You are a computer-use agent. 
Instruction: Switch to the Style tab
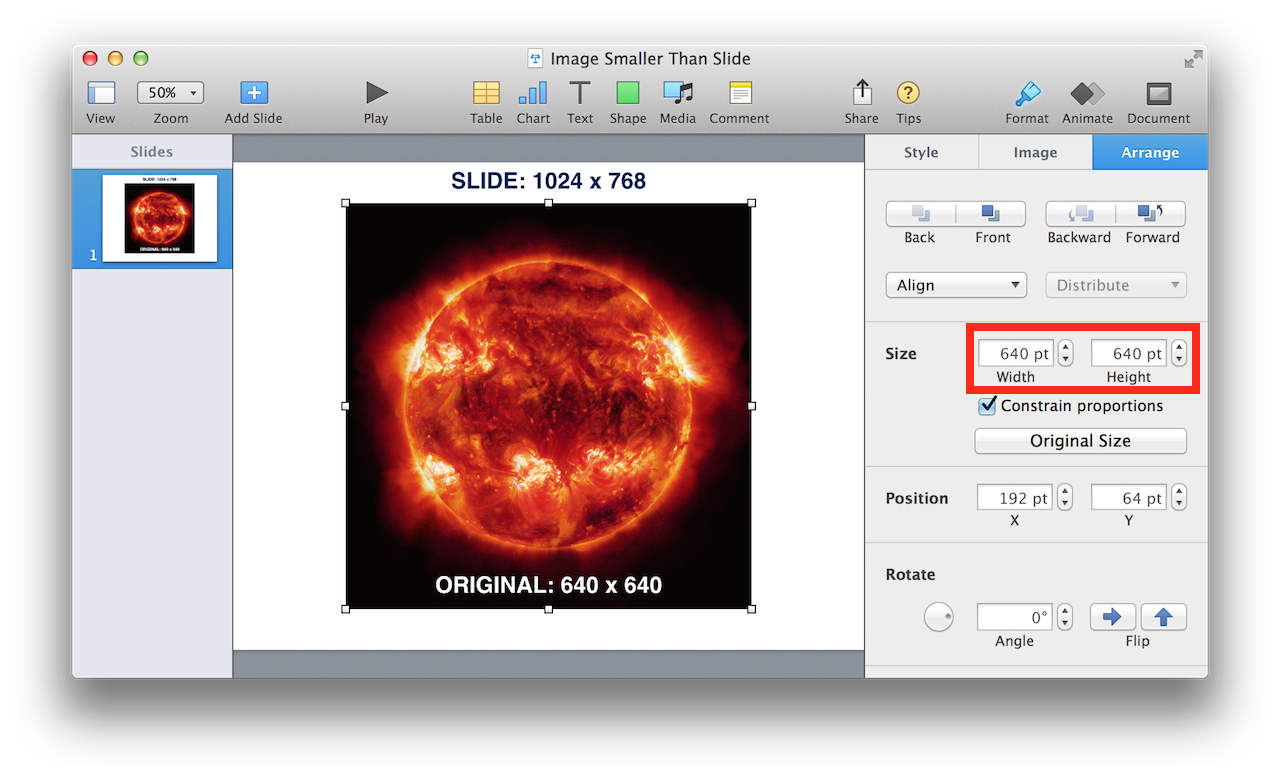coord(921,152)
